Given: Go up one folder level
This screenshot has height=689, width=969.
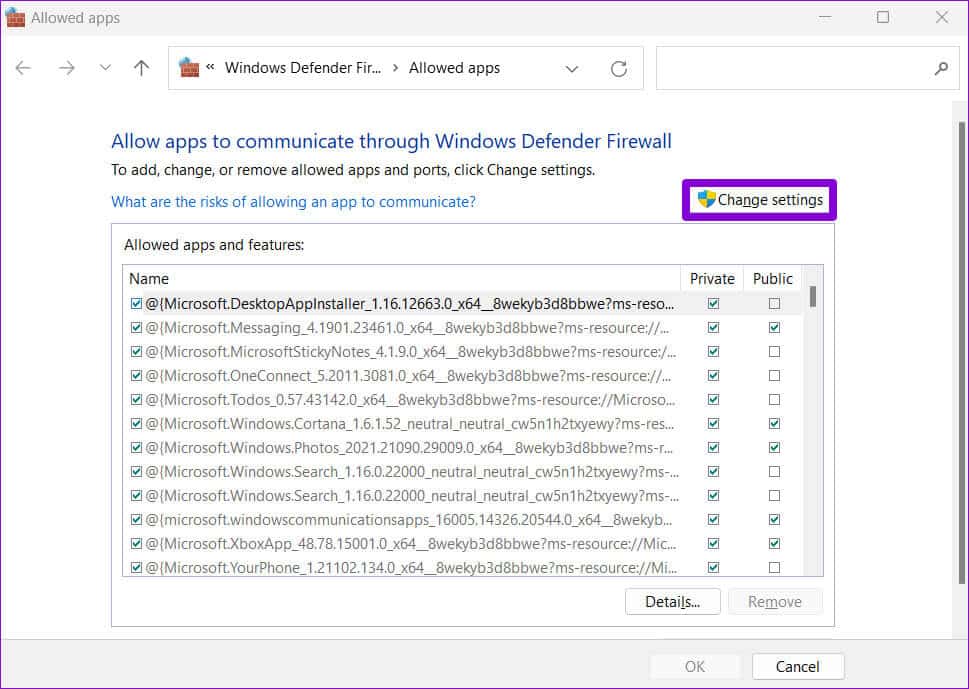Looking at the screenshot, I should pyautogui.click(x=142, y=68).
